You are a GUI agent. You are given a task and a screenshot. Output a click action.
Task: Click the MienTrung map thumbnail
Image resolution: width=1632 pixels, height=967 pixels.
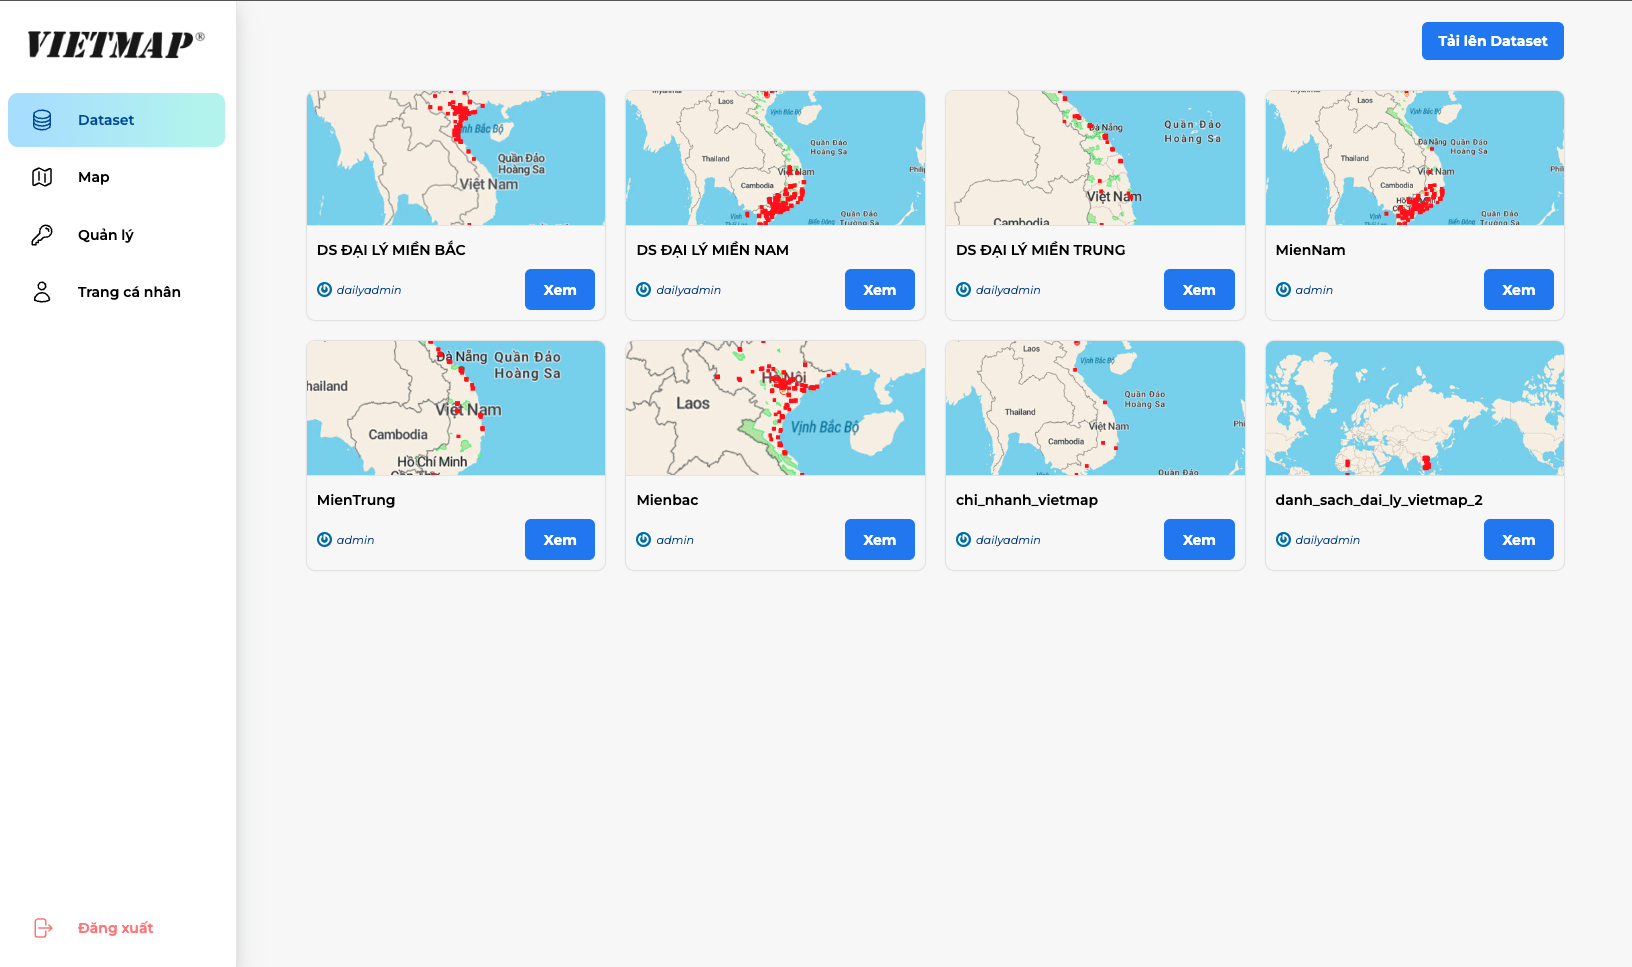[456, 408]
